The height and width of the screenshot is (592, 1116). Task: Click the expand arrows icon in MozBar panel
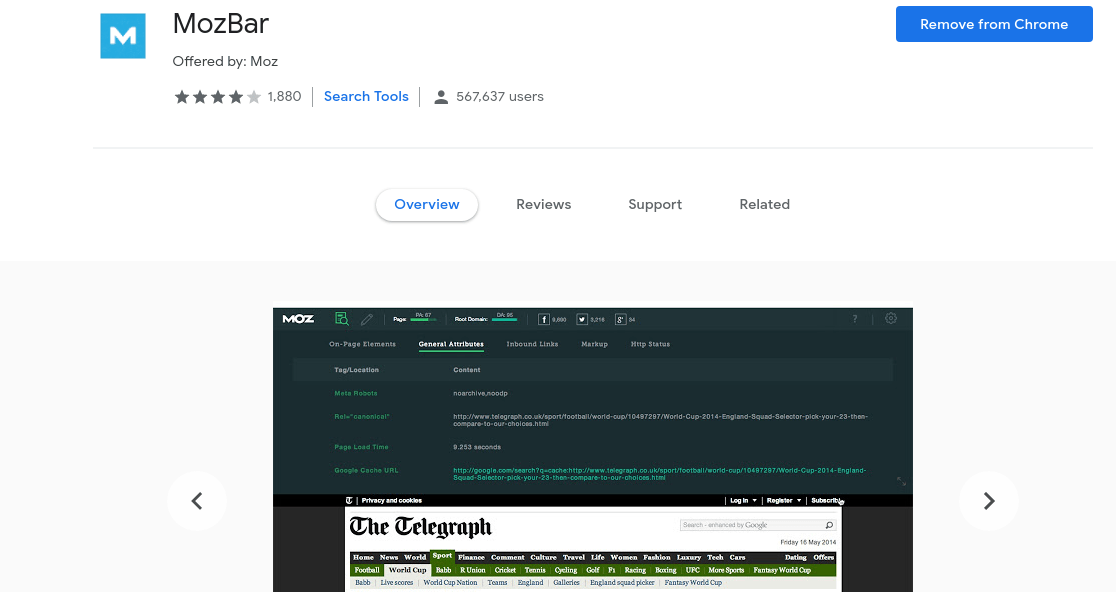pyautogui.click(x=901, y=482)
